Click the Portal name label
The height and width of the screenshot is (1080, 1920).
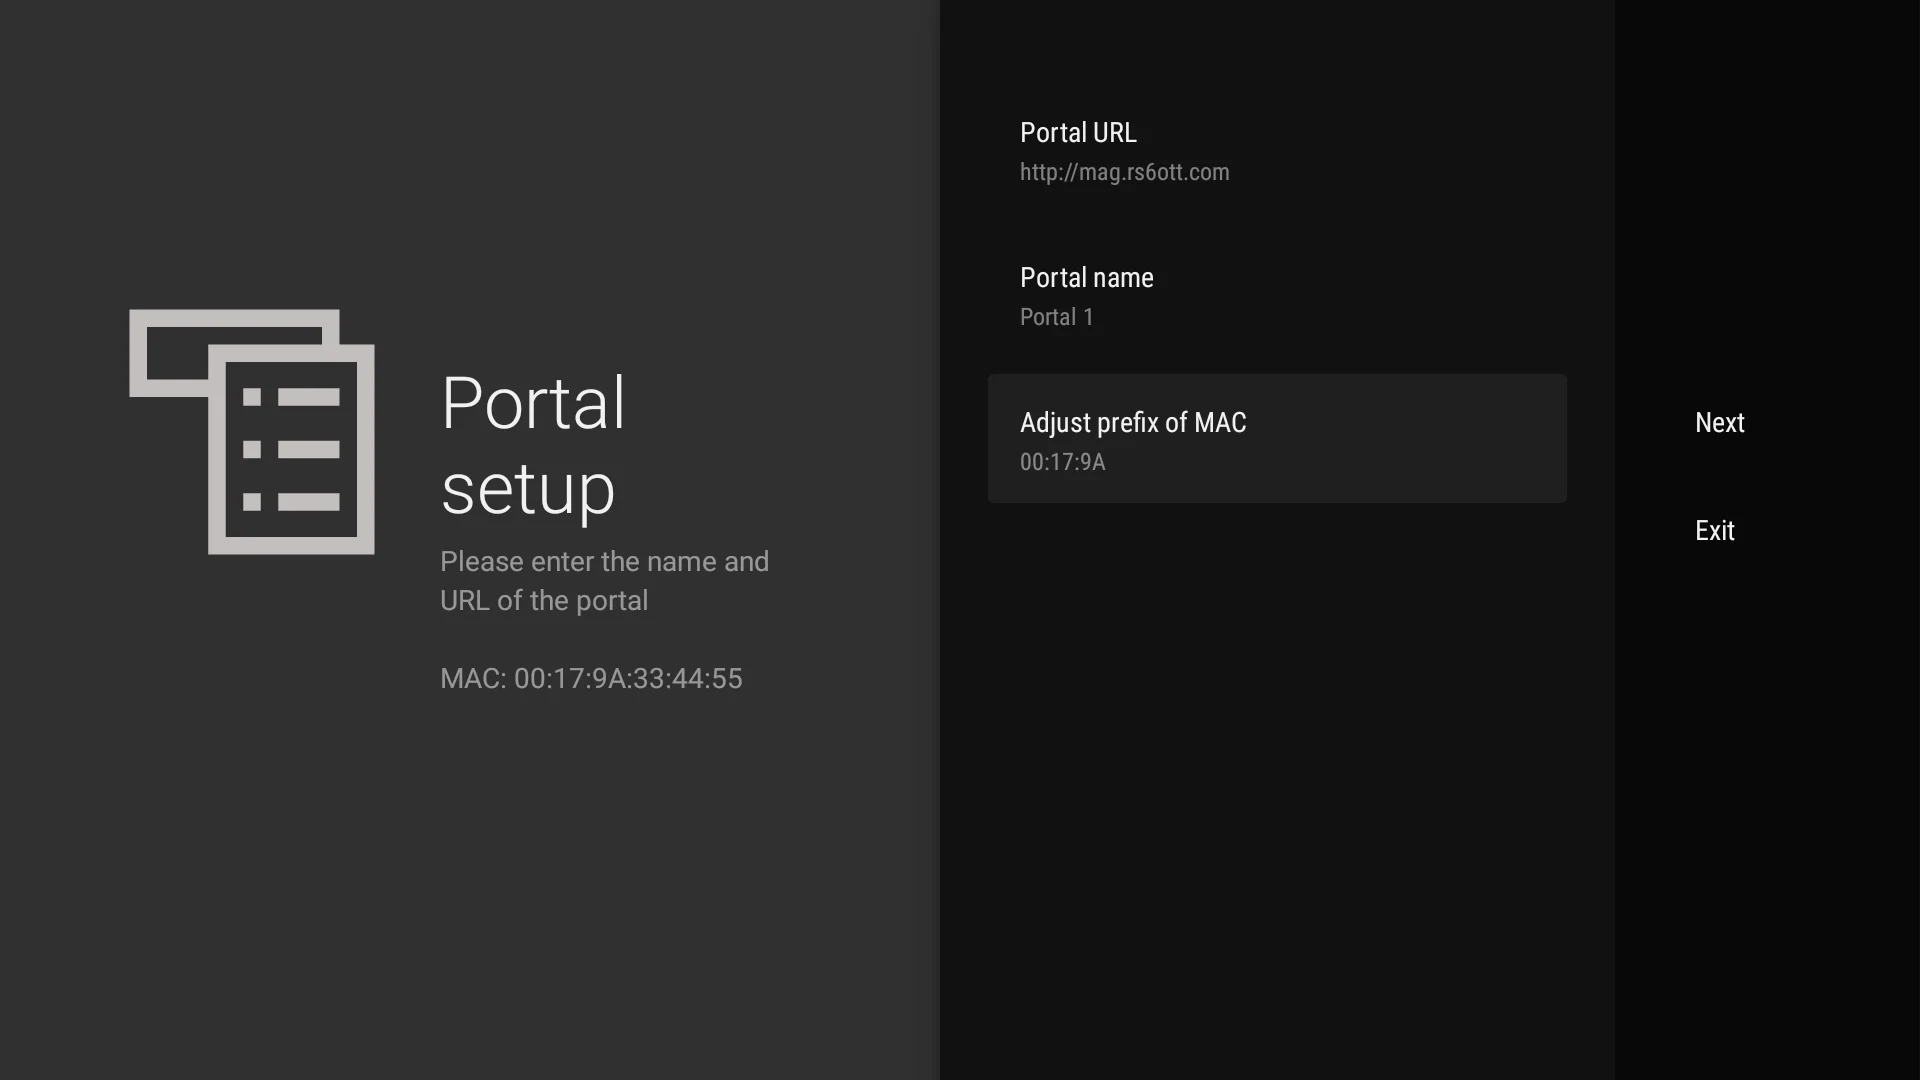point(1086,278)
